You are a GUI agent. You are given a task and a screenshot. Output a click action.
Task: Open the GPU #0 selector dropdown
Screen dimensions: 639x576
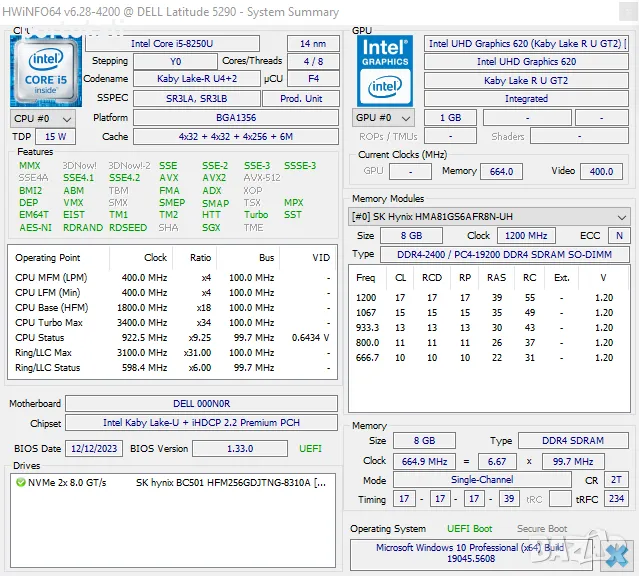point(385,118)
